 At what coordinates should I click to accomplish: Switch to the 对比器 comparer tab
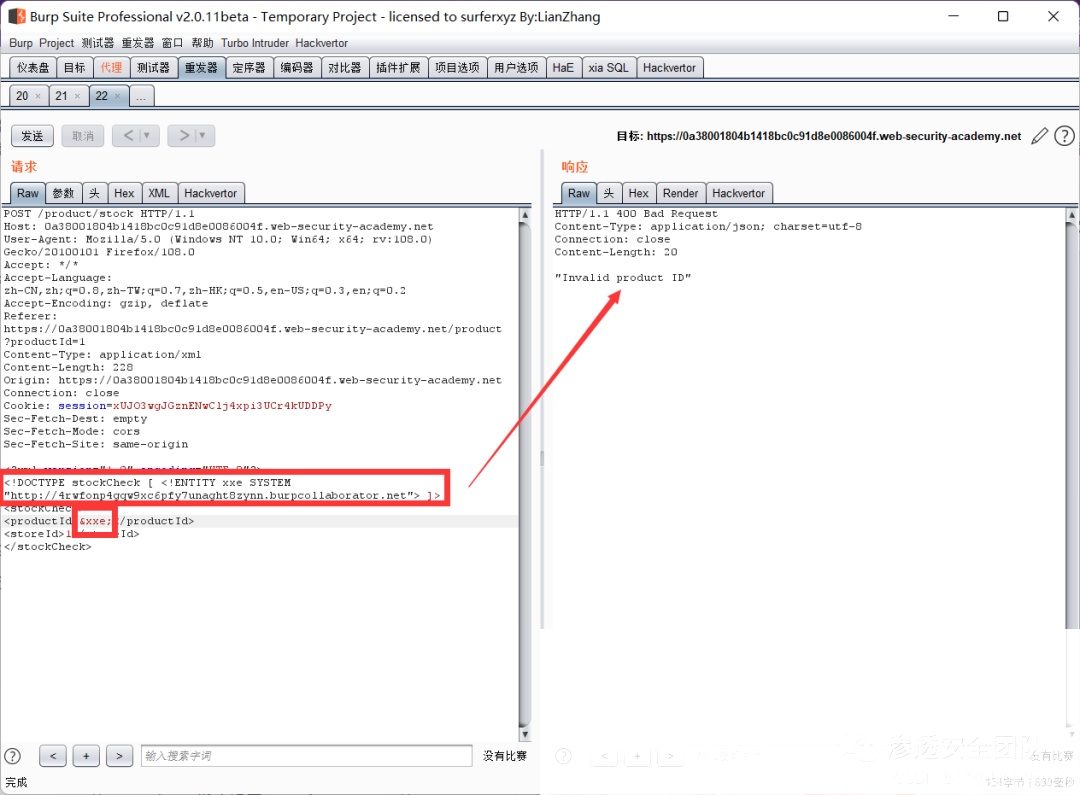(x=344, y=68)
